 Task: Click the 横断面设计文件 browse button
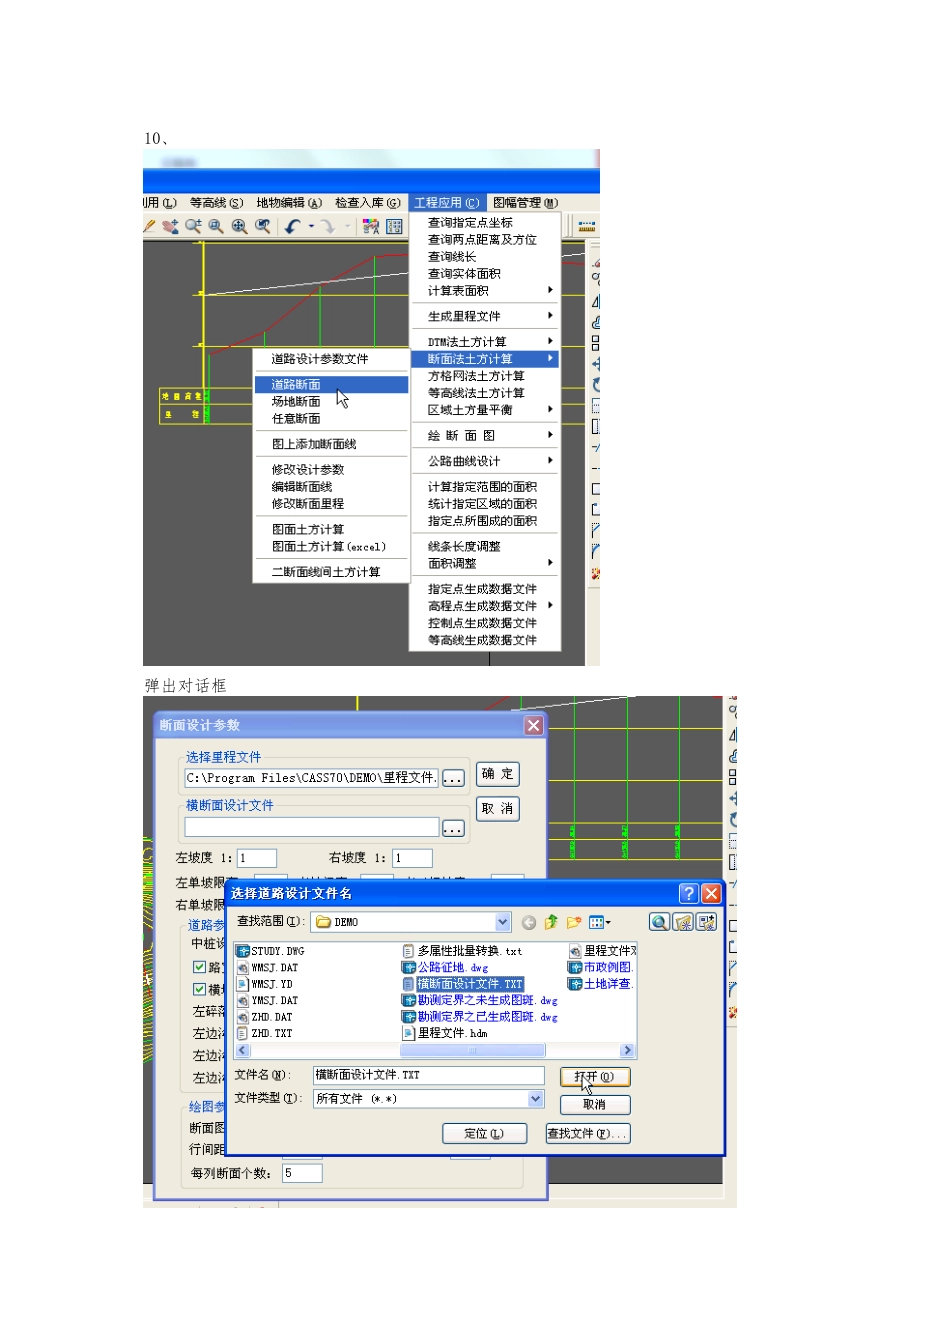pyautogui.click(x=453, y=828)
